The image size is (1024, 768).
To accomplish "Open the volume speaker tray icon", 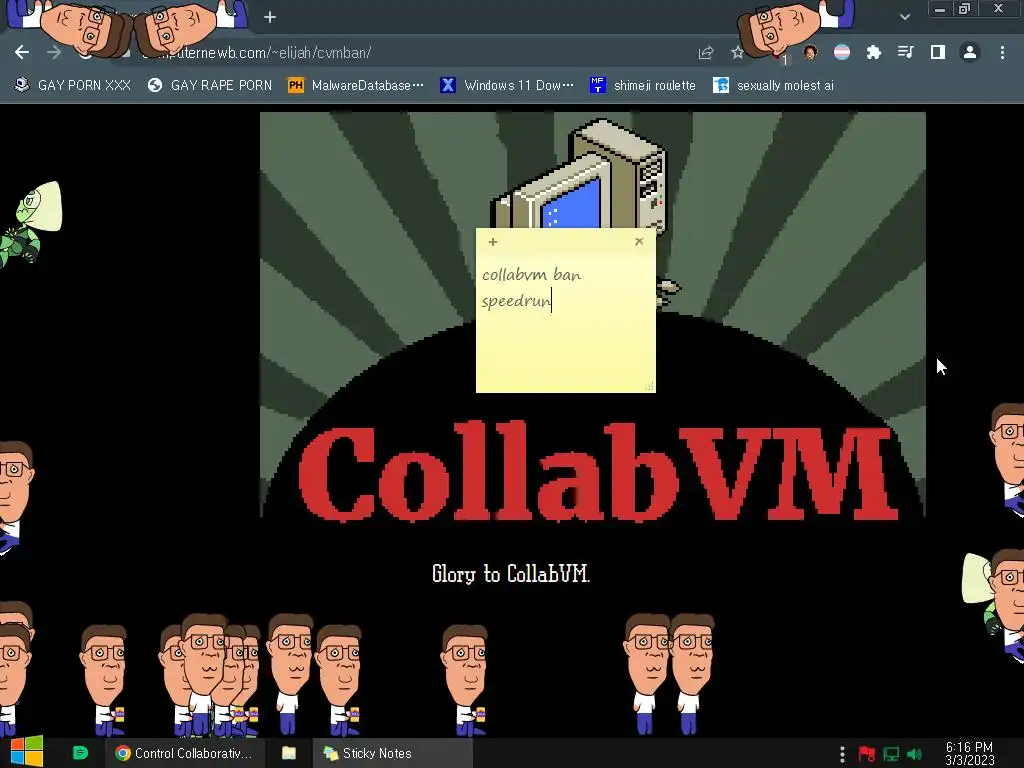I will pos(915,754).
